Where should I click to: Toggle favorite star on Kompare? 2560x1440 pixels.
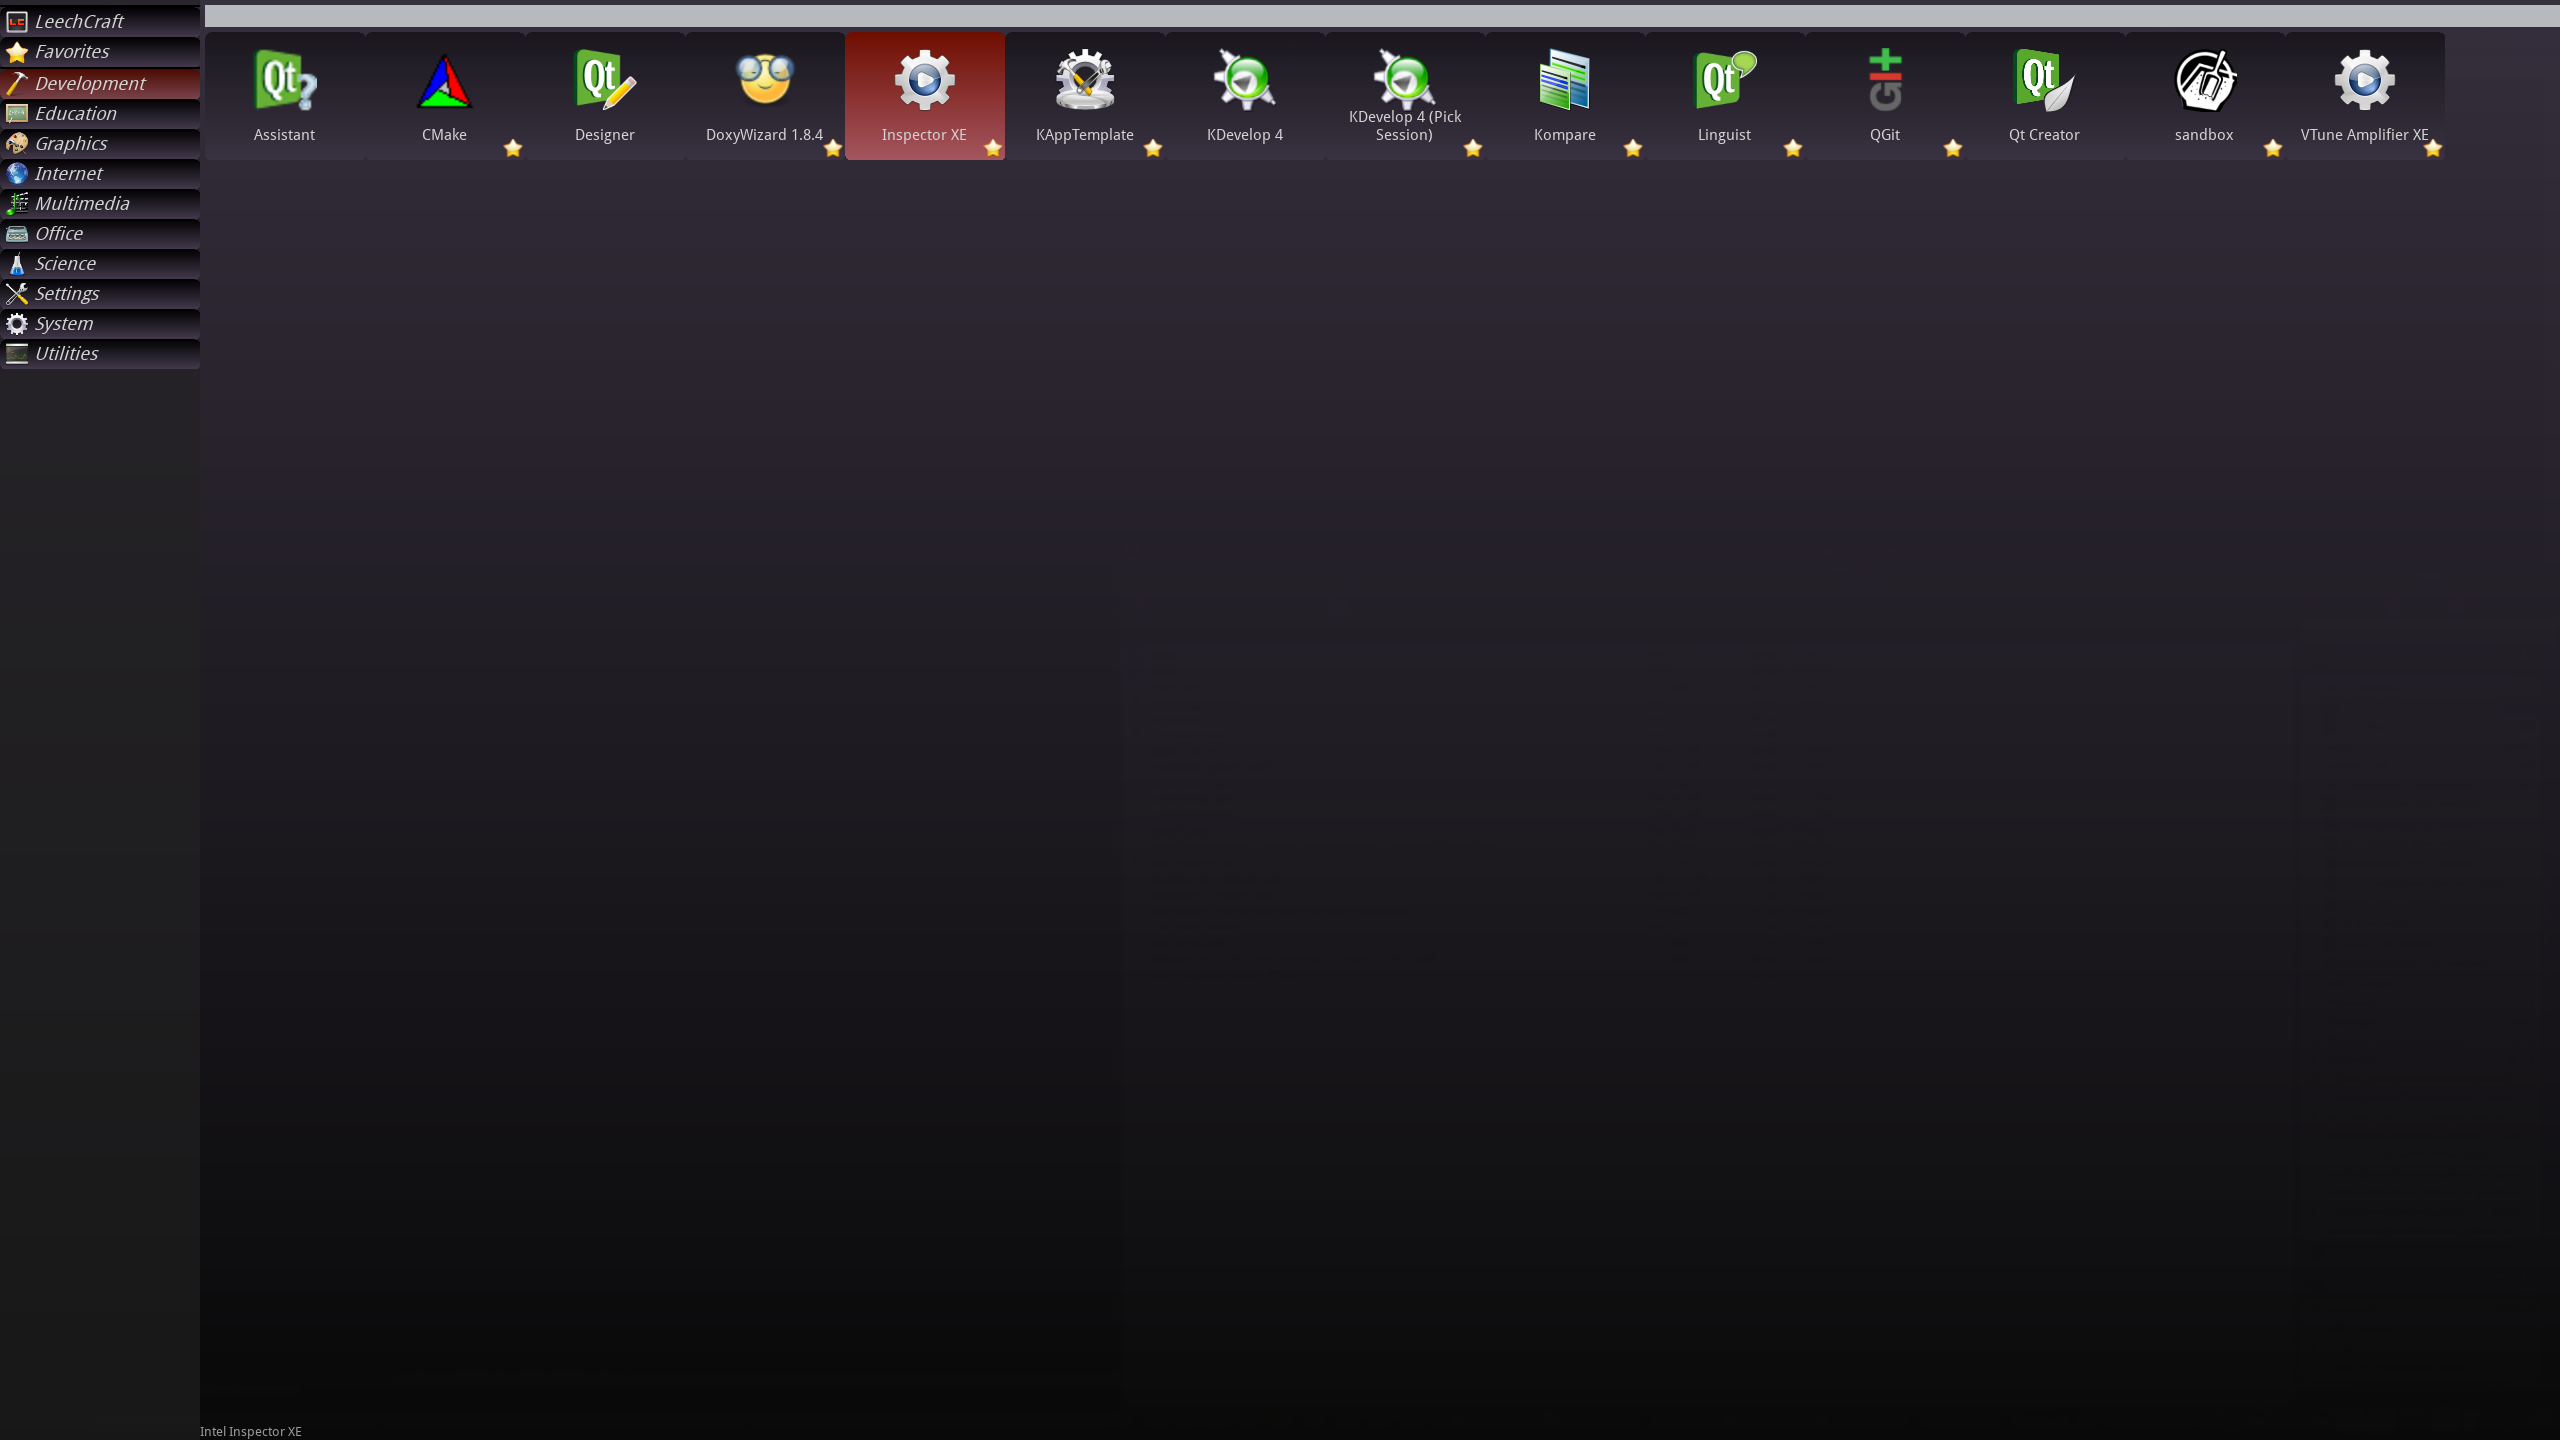[x=1633, y=148]
